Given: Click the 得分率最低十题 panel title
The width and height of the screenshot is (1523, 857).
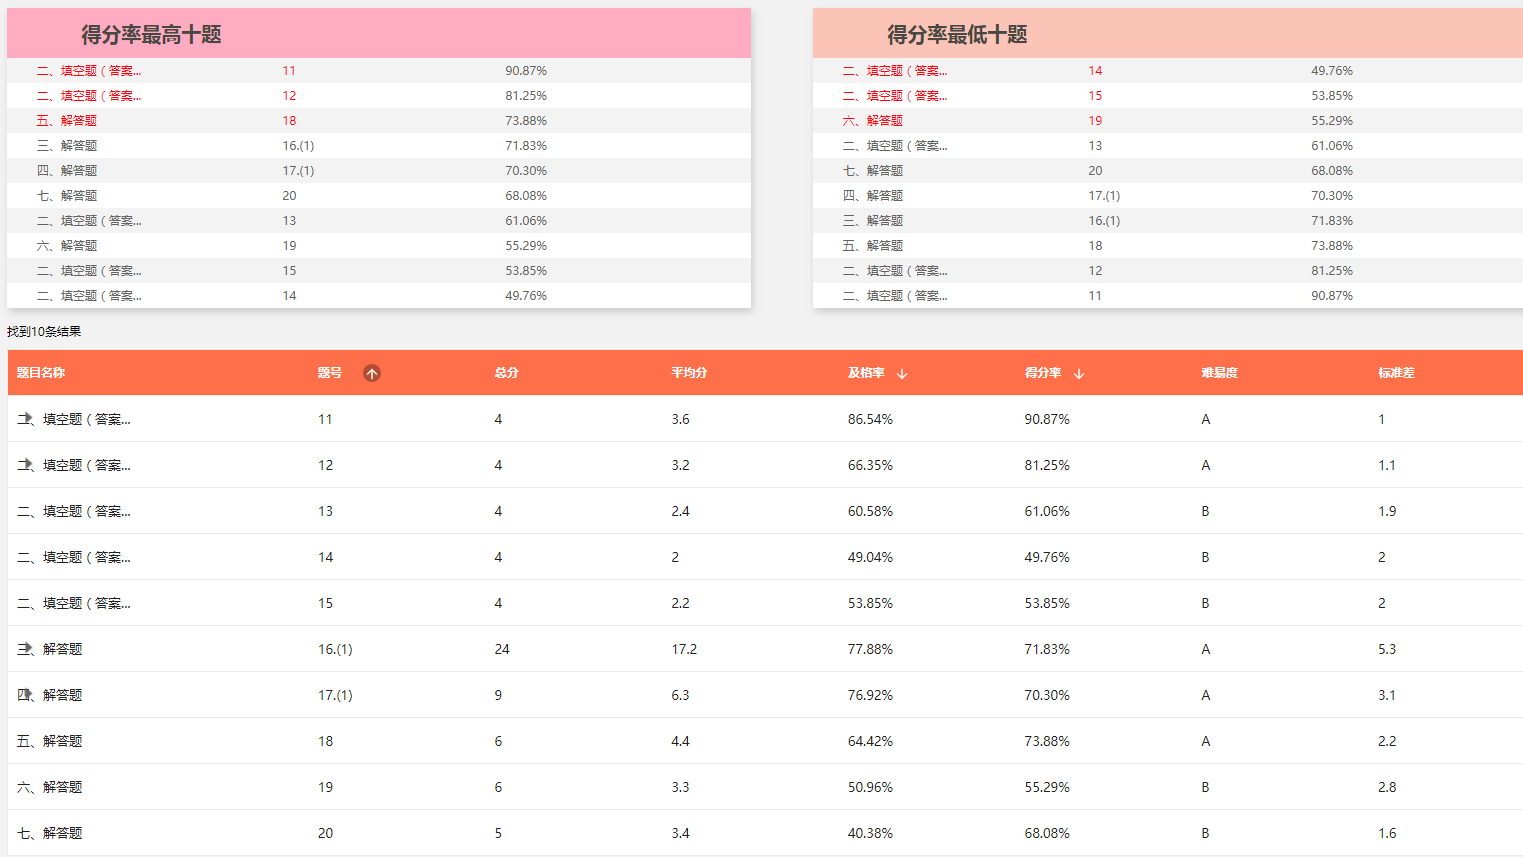Looking at the screenshot, I should point(957,35).
